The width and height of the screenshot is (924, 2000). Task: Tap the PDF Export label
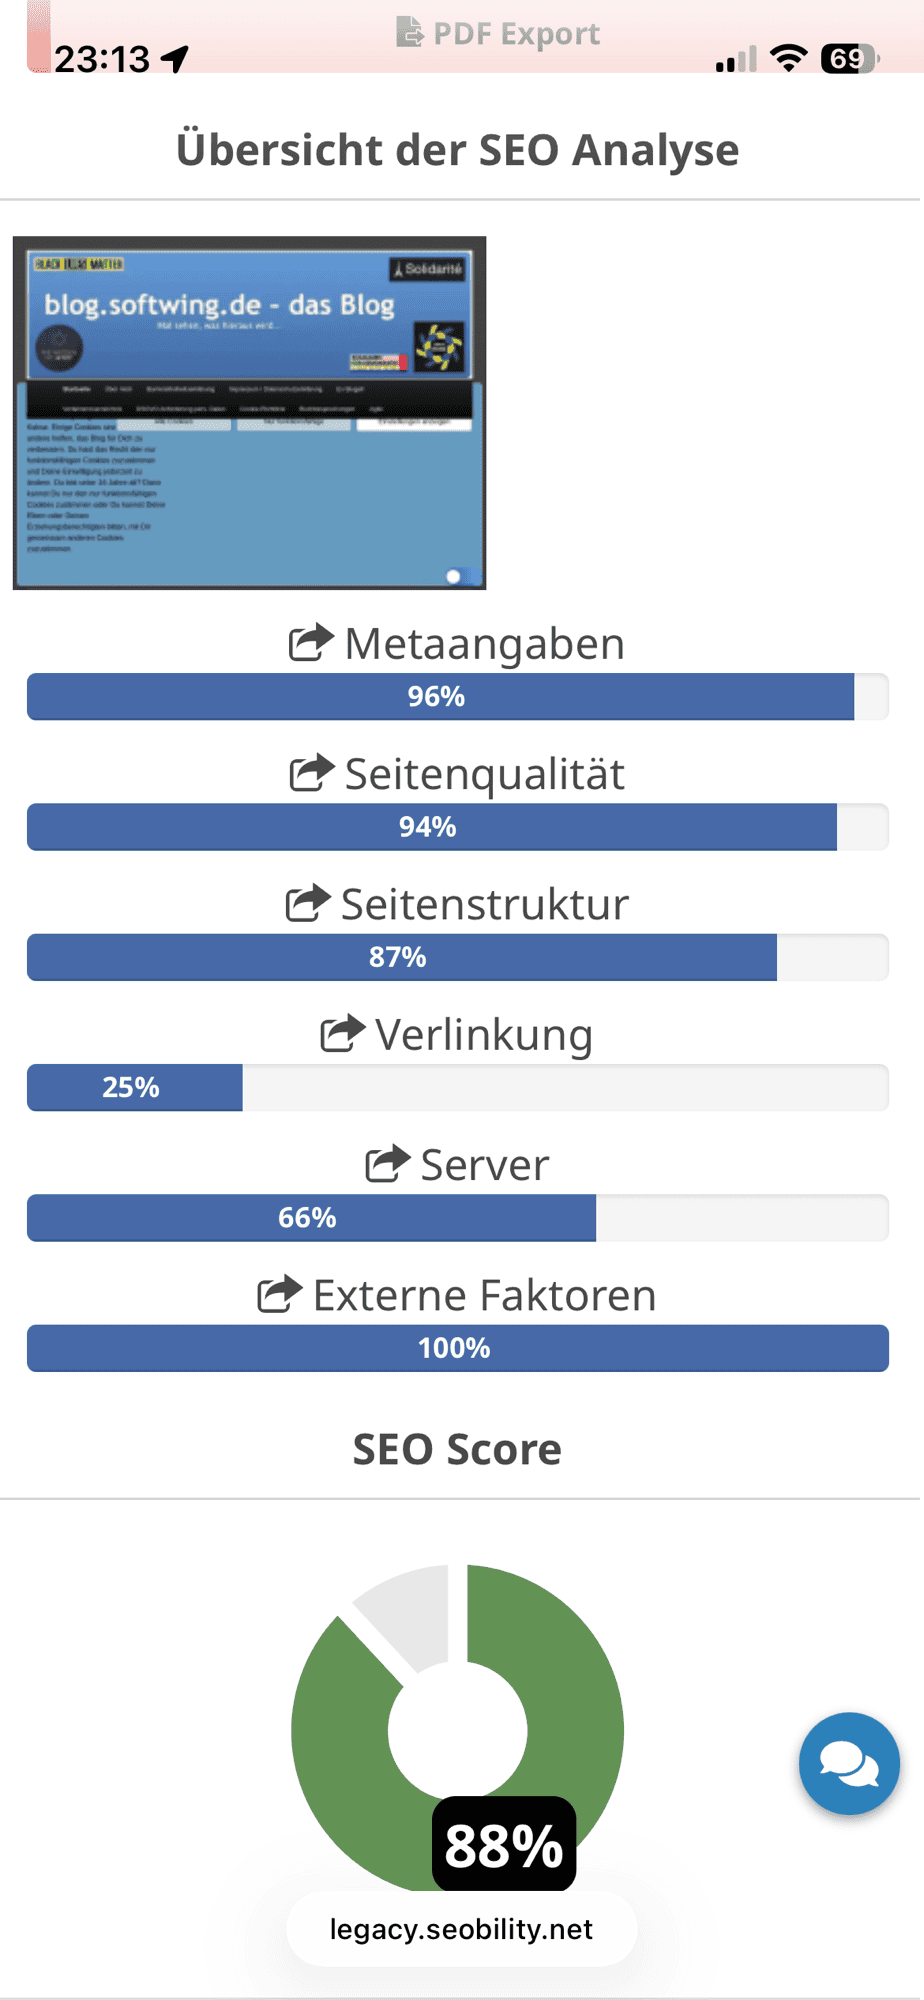(x=516, y=33)
